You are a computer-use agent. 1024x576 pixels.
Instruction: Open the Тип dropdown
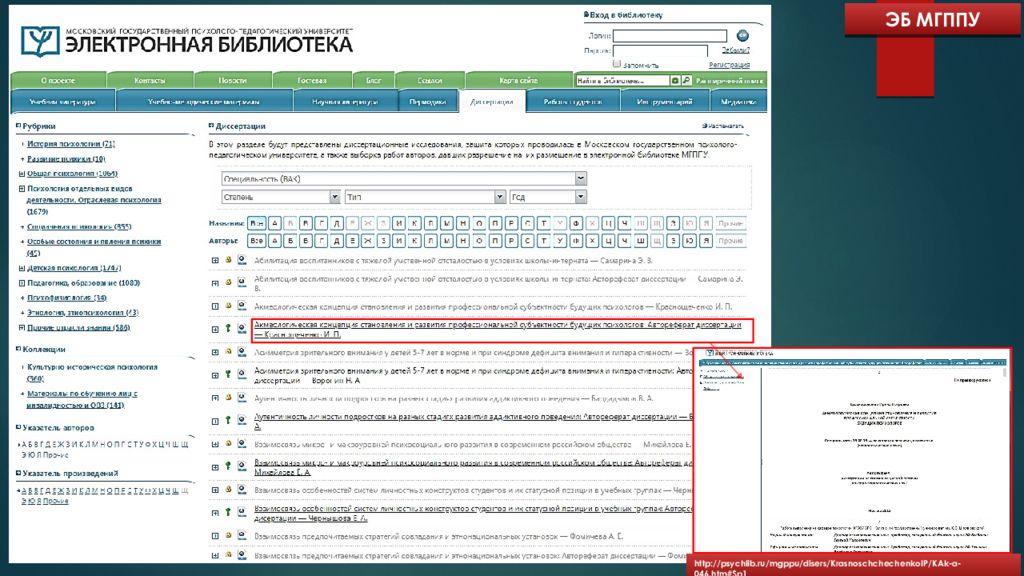(425, 197)
